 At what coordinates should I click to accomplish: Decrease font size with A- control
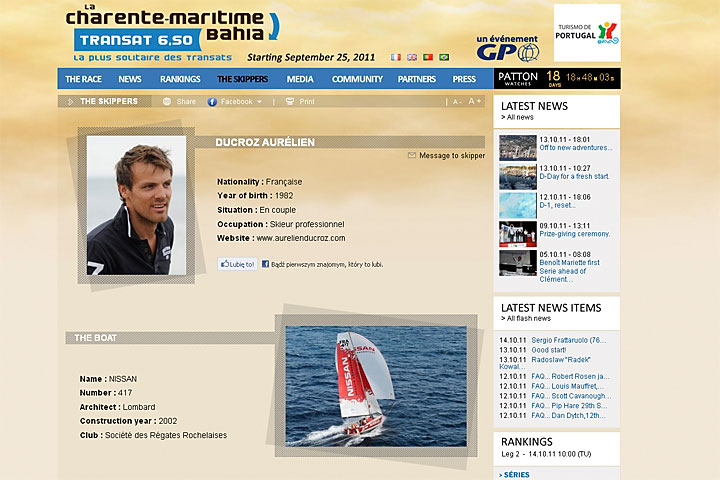[456, 102]
